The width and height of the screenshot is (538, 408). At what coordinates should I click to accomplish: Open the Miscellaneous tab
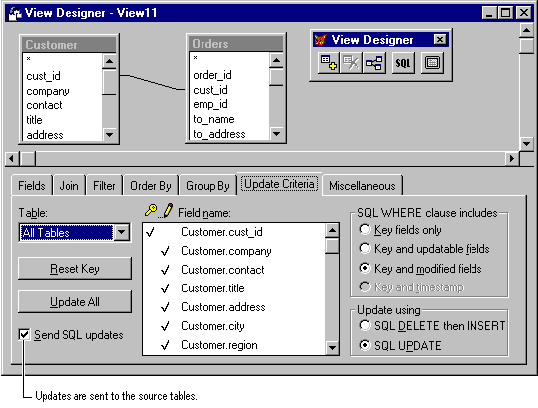pyautogui.click(x=362, y=186)
